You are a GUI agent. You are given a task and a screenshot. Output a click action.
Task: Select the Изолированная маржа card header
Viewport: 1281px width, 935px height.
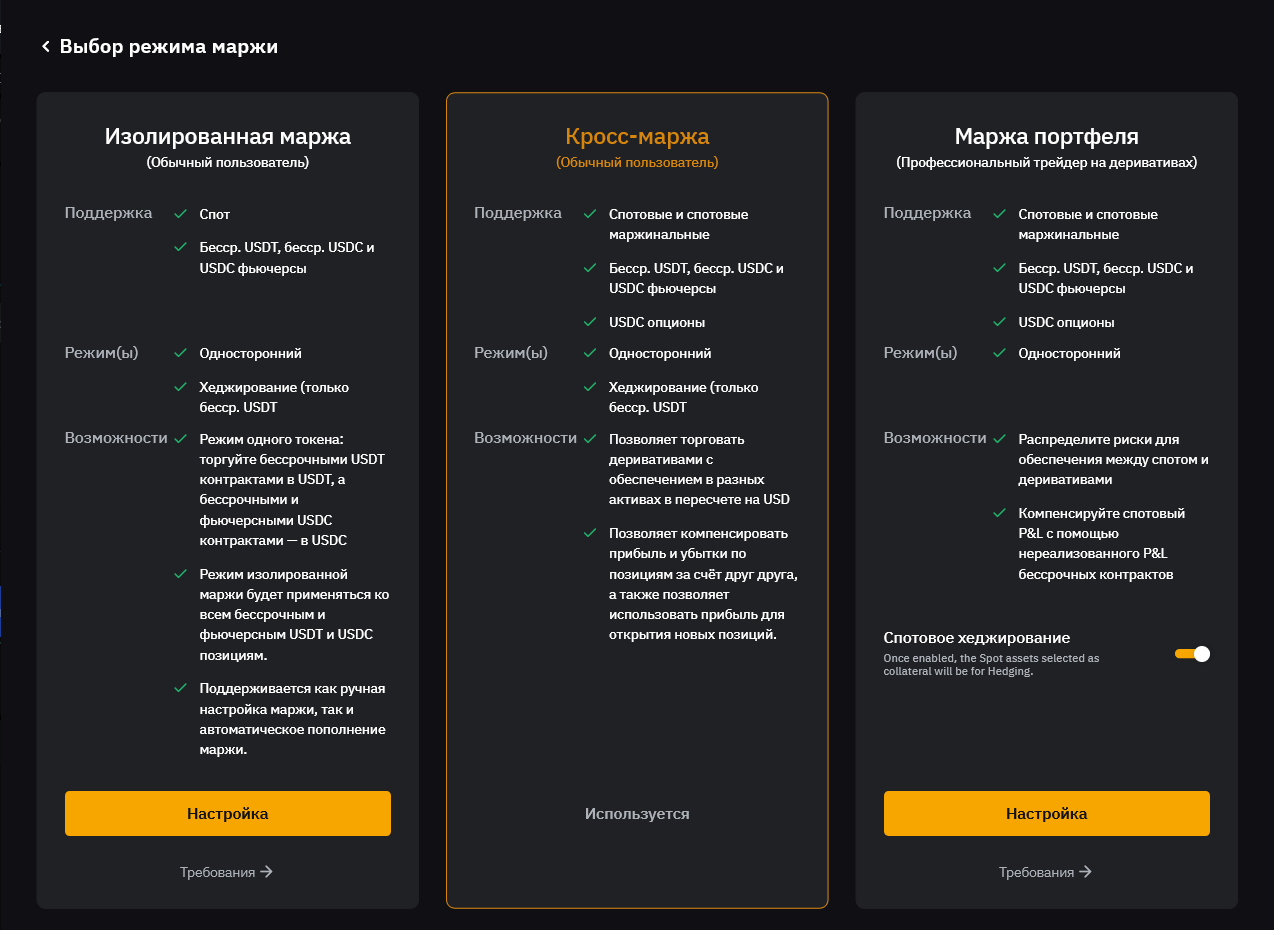[227, 136]
